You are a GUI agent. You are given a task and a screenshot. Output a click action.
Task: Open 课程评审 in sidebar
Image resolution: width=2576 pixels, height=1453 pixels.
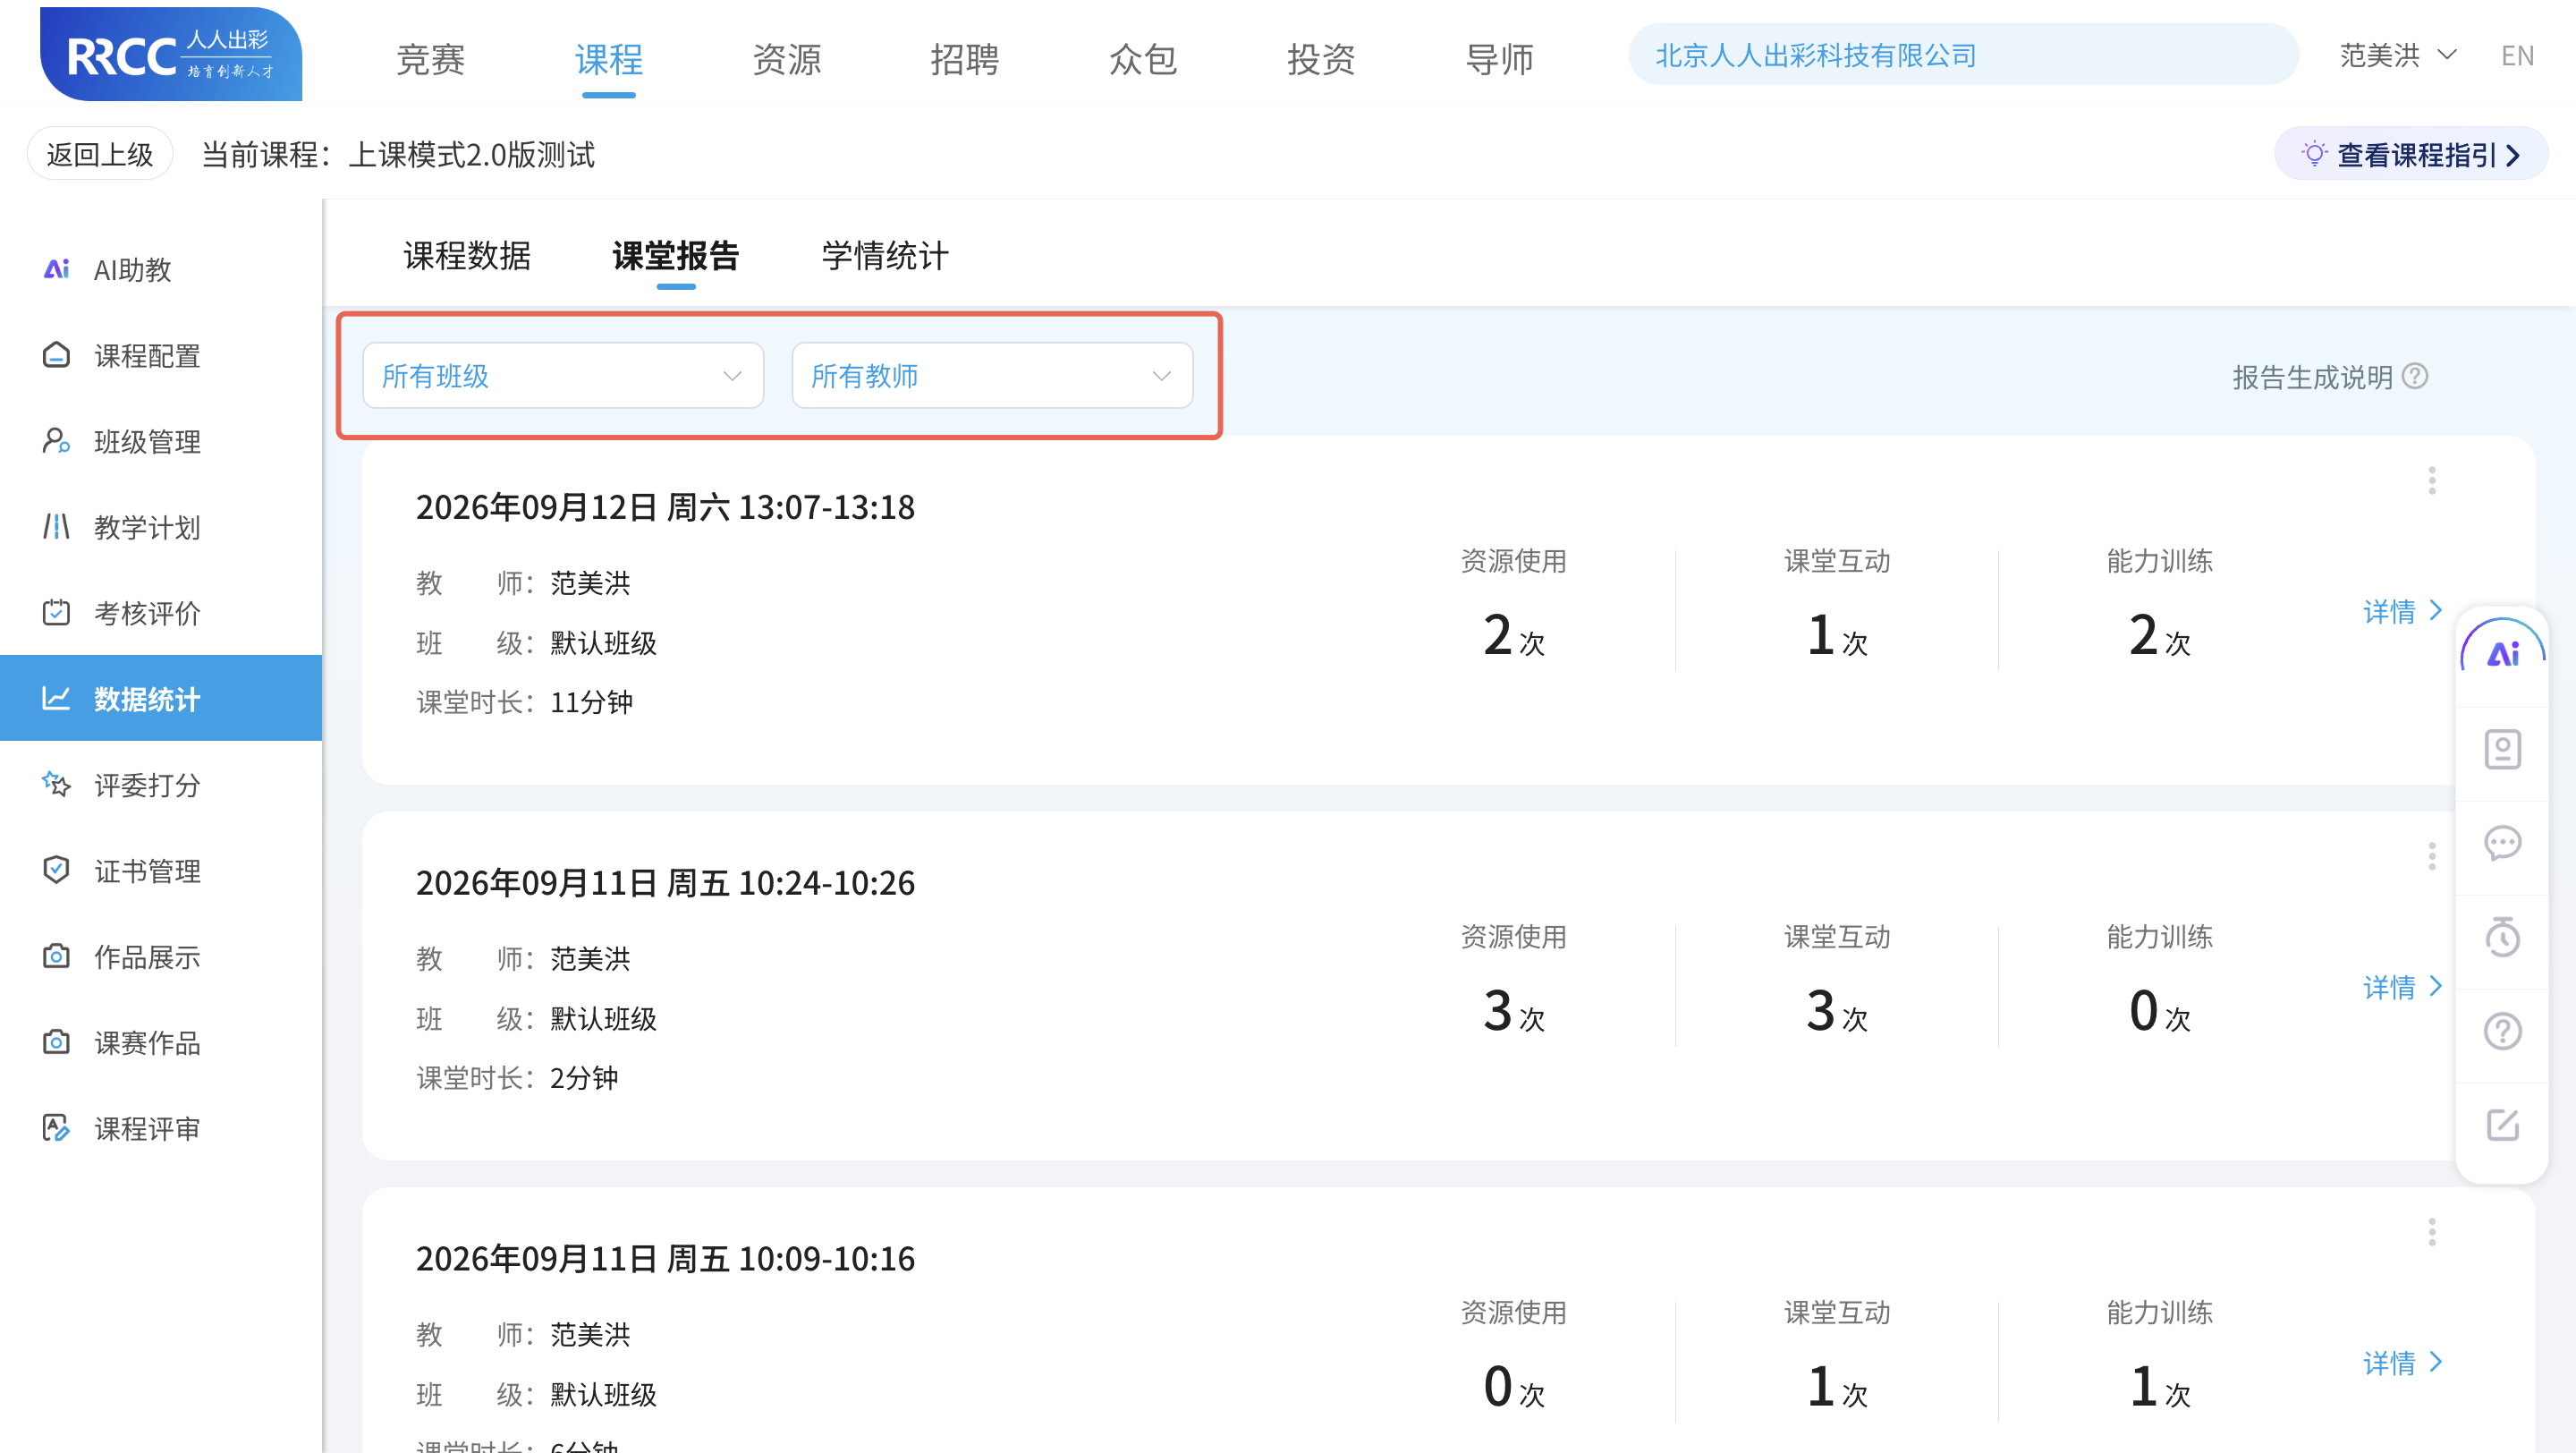[x=160, y=1129]
